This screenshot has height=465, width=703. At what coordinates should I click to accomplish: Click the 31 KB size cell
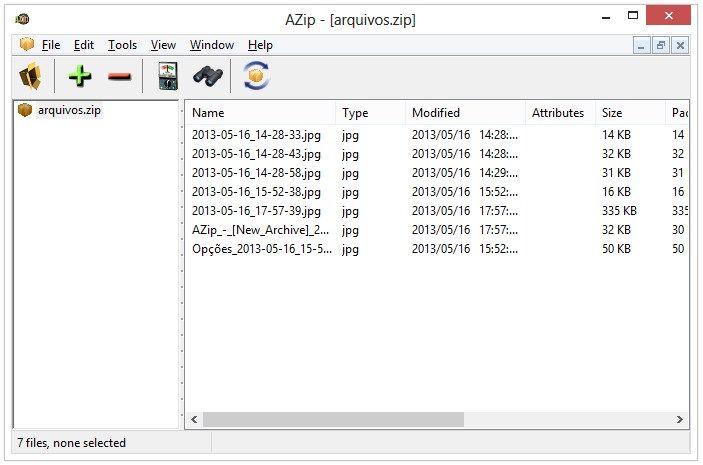click(616, 173)
